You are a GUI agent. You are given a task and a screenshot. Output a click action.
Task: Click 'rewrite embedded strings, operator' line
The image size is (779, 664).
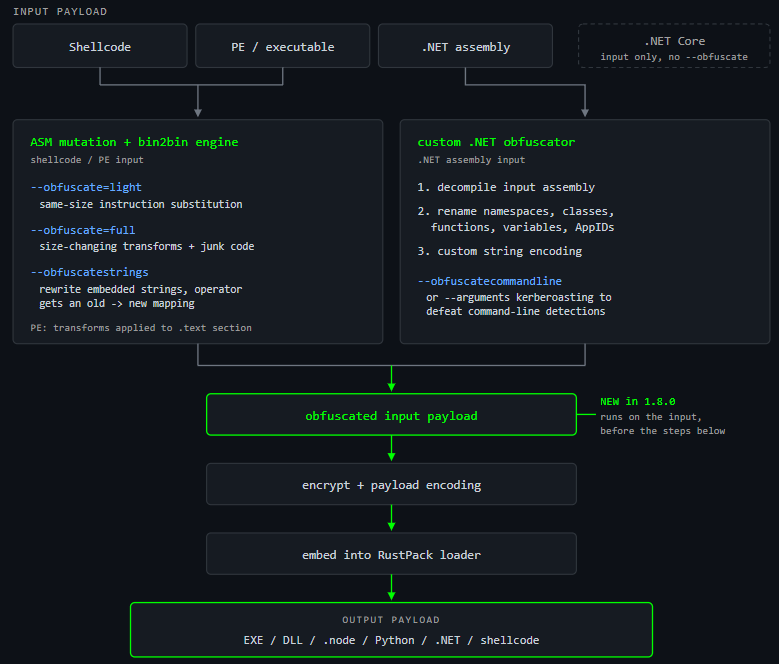pyautogui.click(x=141, y=289)
